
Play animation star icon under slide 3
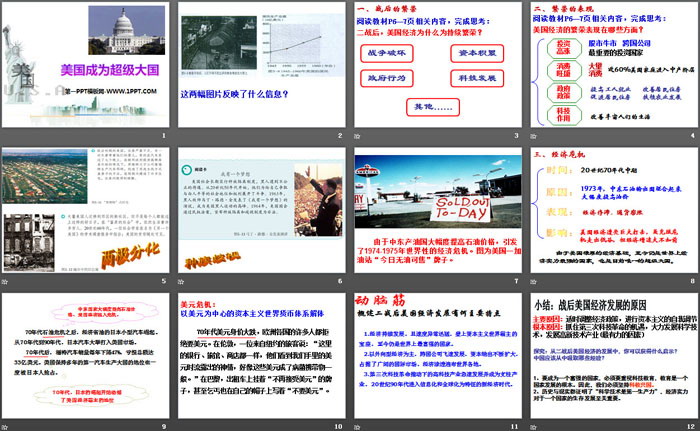pos(357,136)
